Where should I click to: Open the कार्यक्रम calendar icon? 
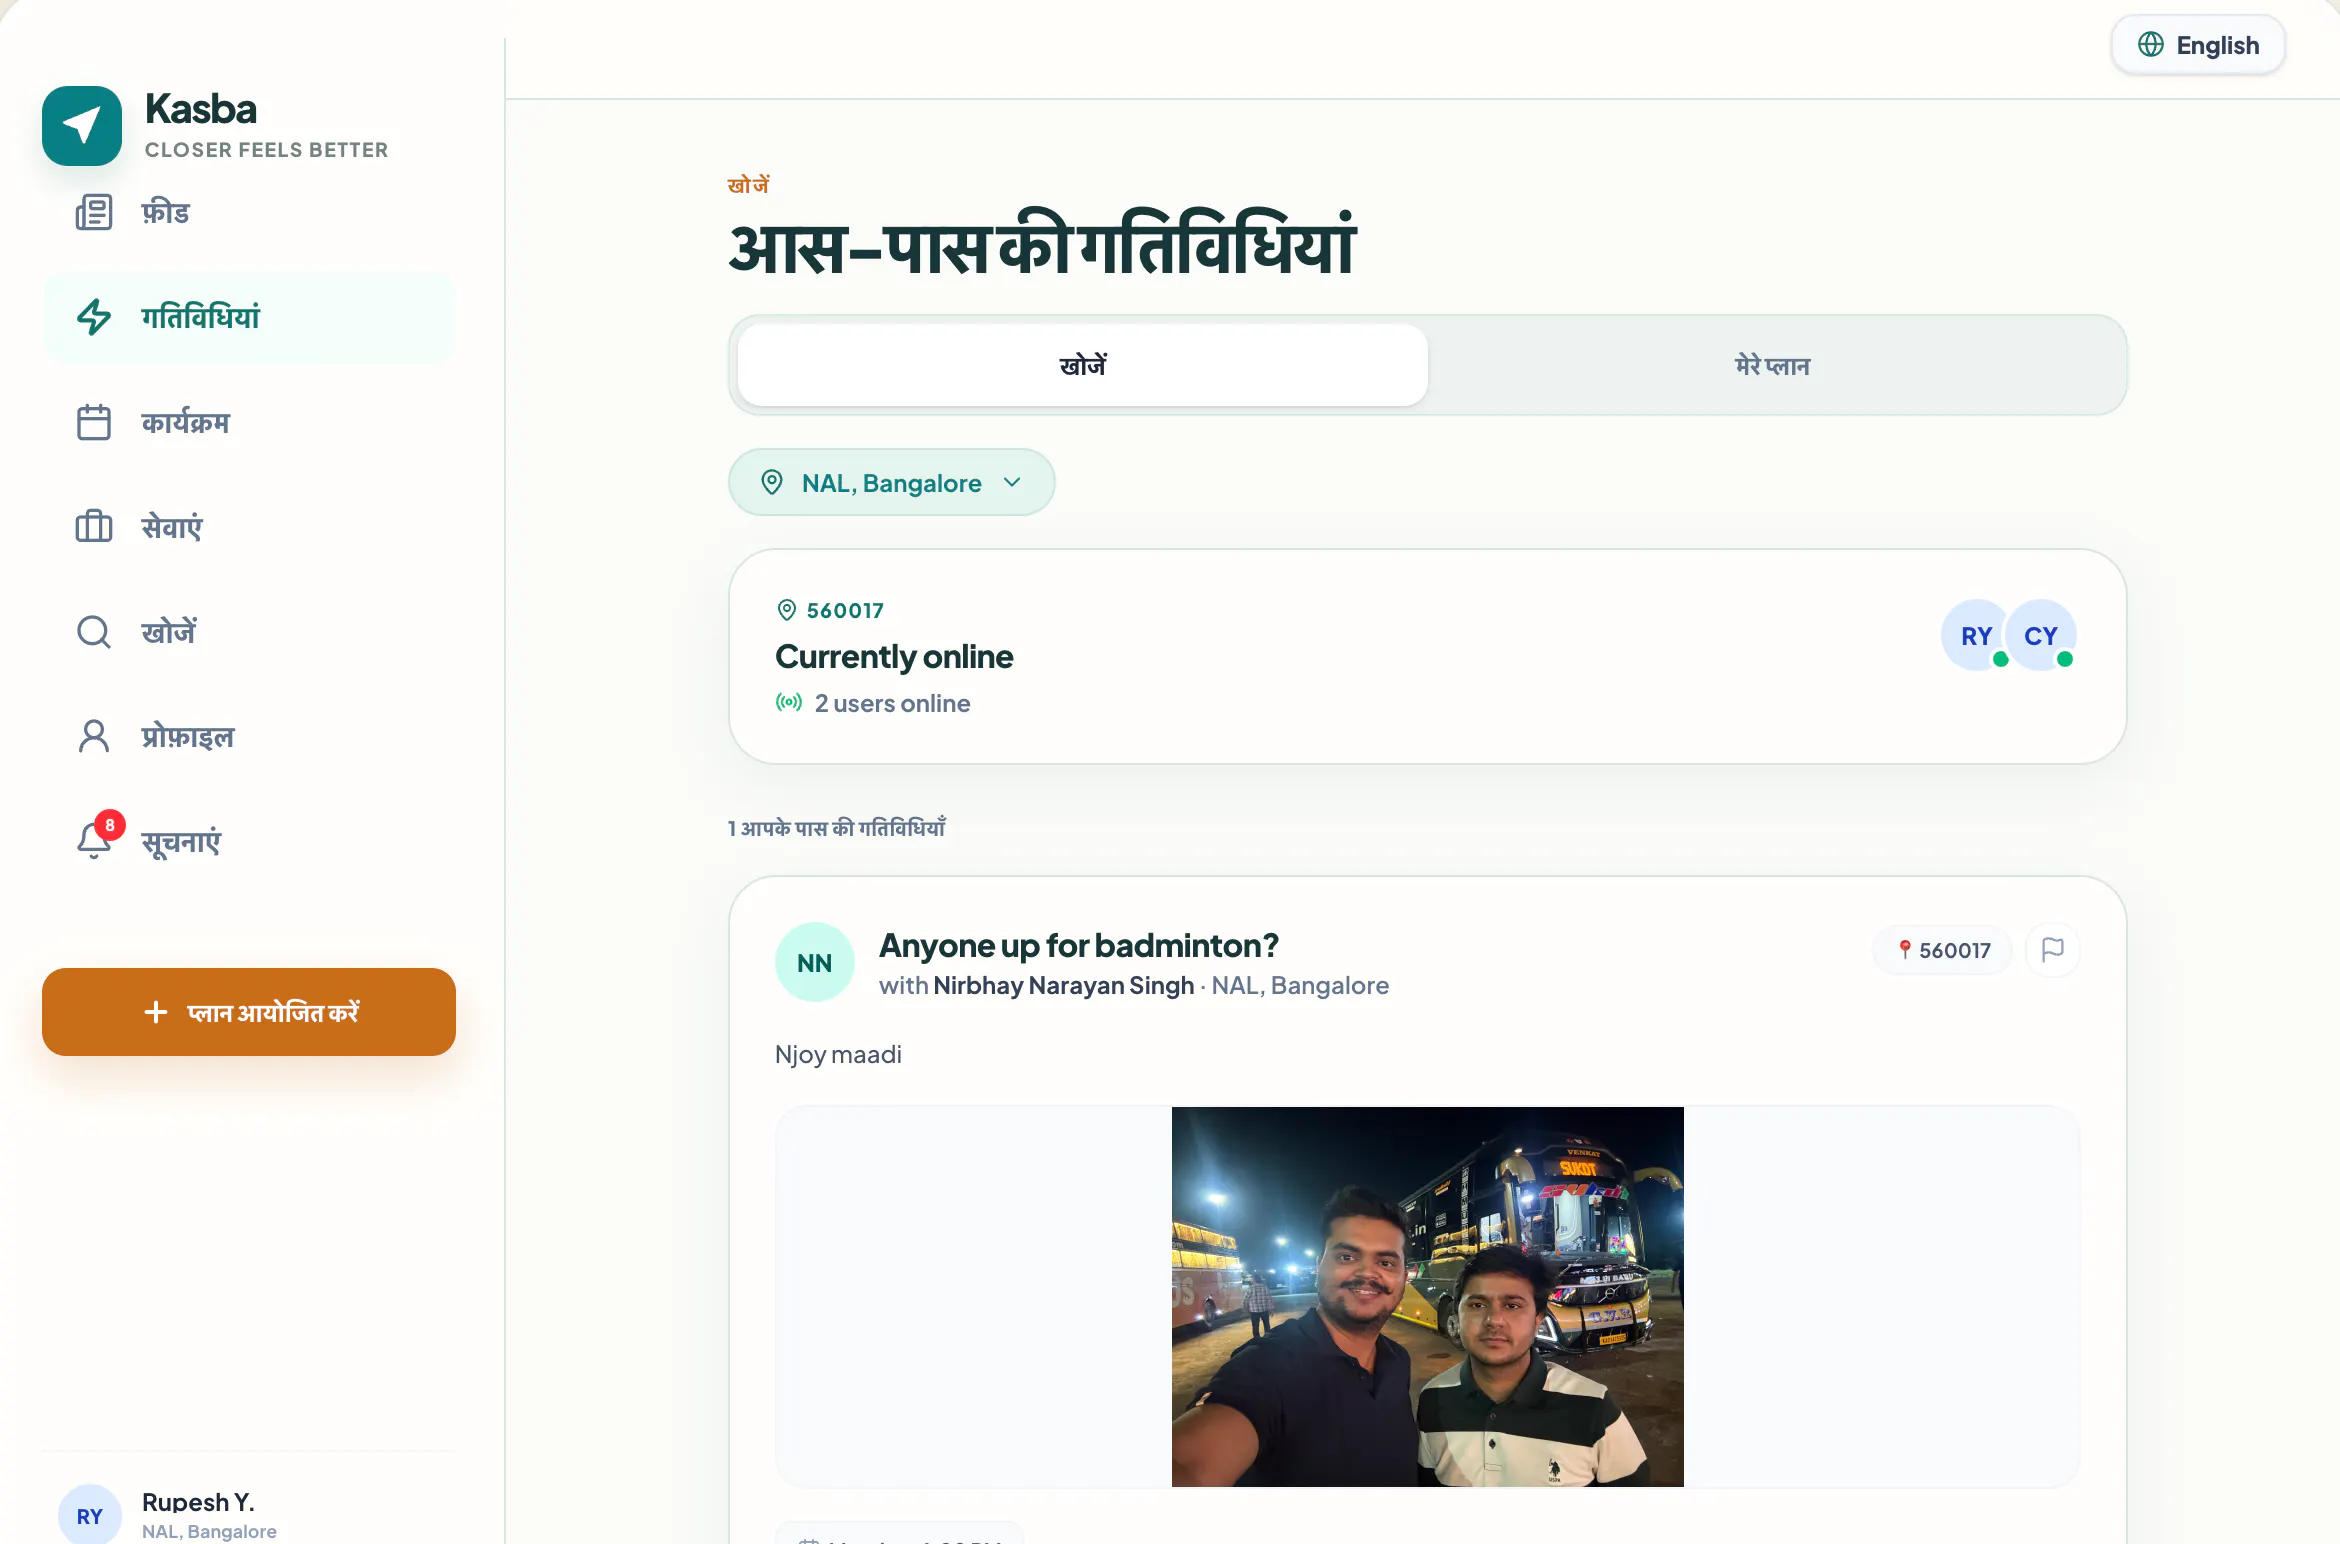(x=94, y=422)
